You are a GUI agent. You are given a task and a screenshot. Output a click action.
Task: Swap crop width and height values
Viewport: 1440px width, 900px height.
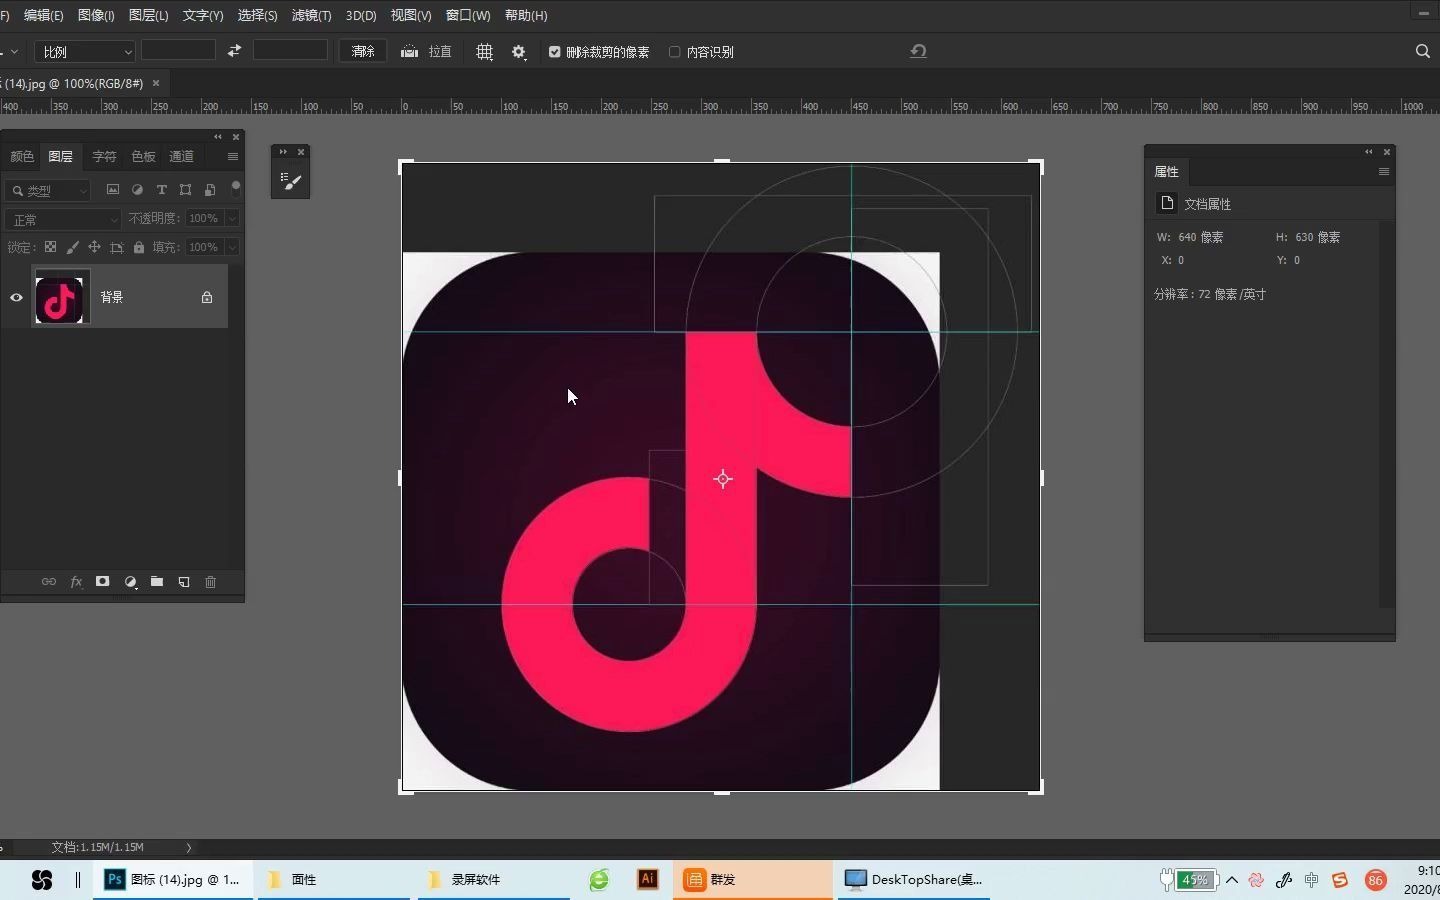[234, 51]
